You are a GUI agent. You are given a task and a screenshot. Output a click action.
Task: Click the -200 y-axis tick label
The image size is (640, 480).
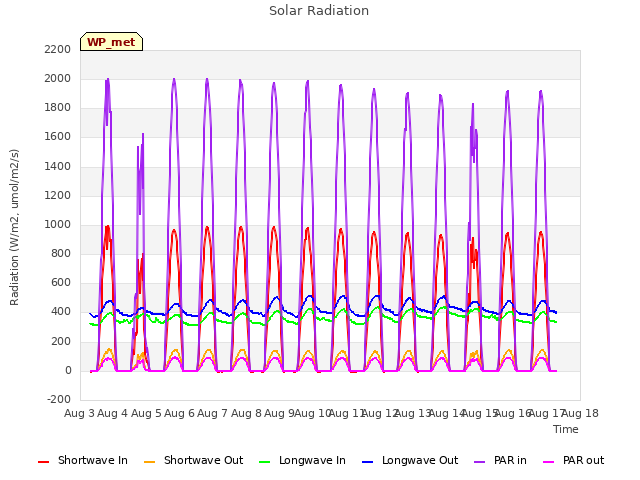pos(59,399)
